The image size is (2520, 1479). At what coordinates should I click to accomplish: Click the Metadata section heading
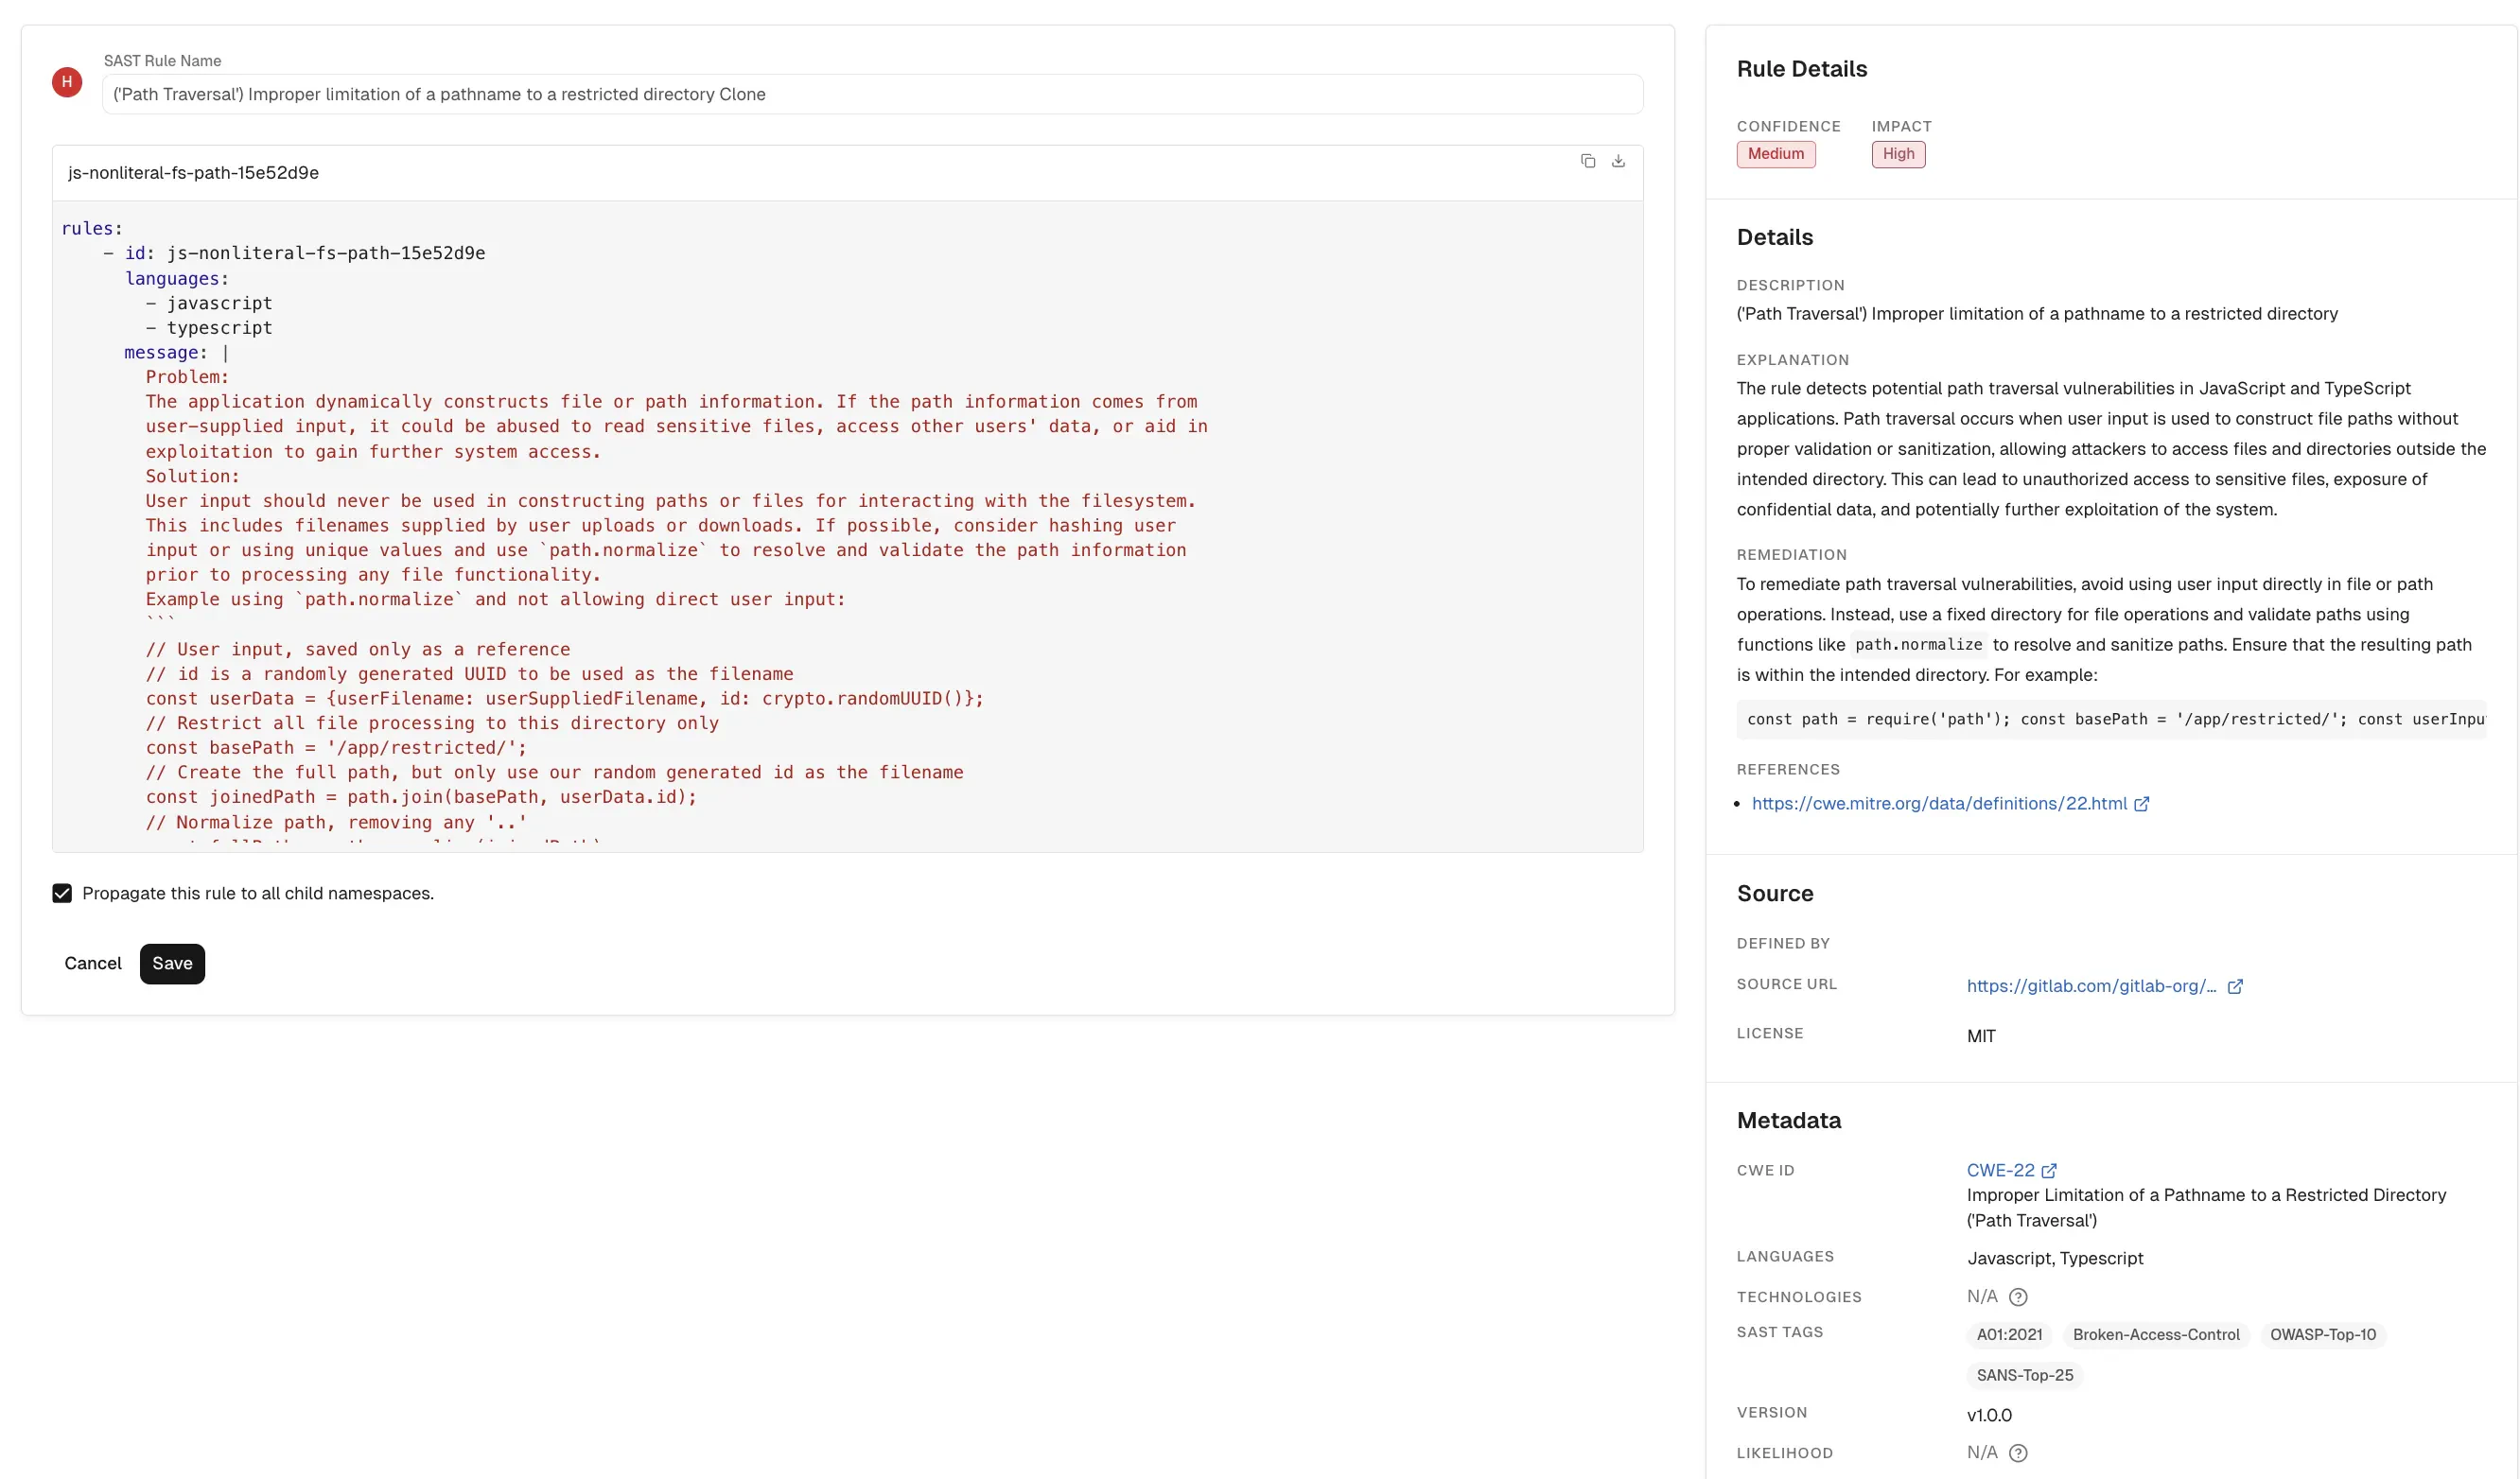1789,1120
